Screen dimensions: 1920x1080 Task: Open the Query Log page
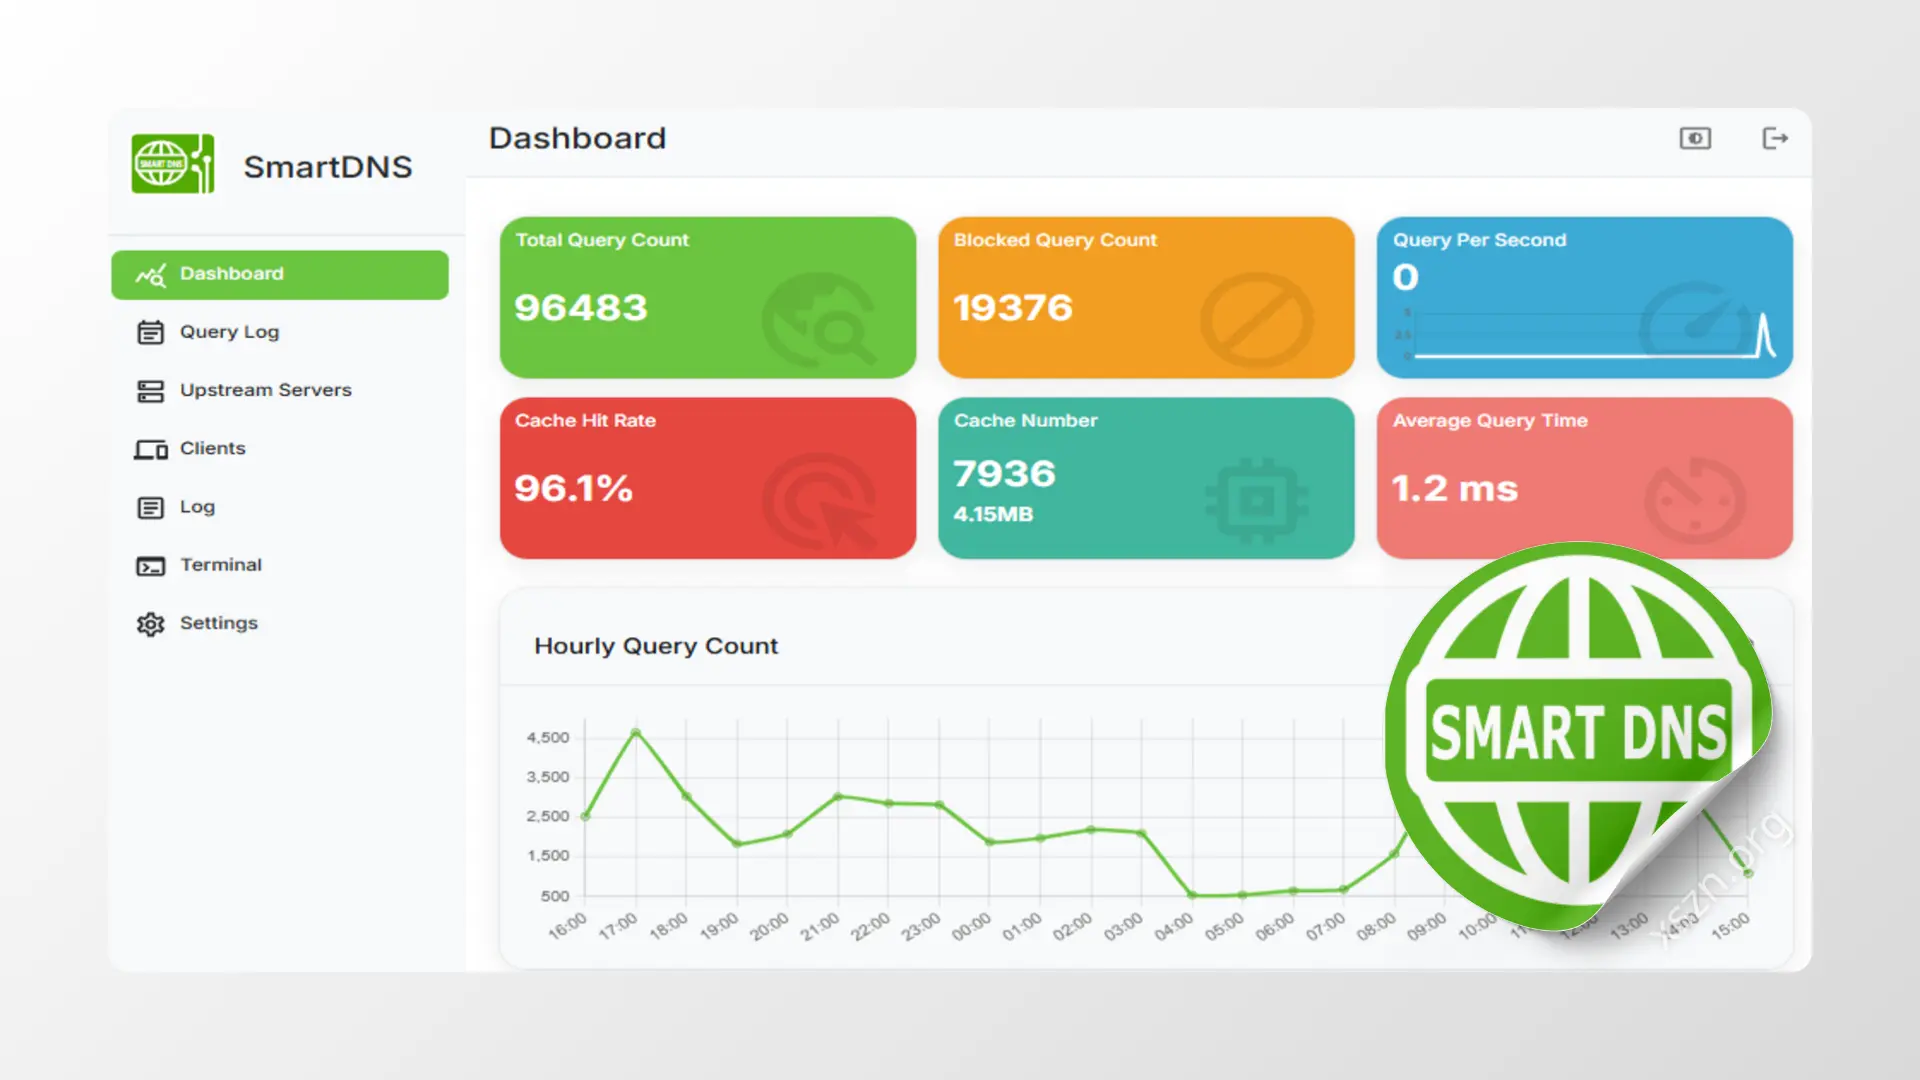(x=280, y=332)
